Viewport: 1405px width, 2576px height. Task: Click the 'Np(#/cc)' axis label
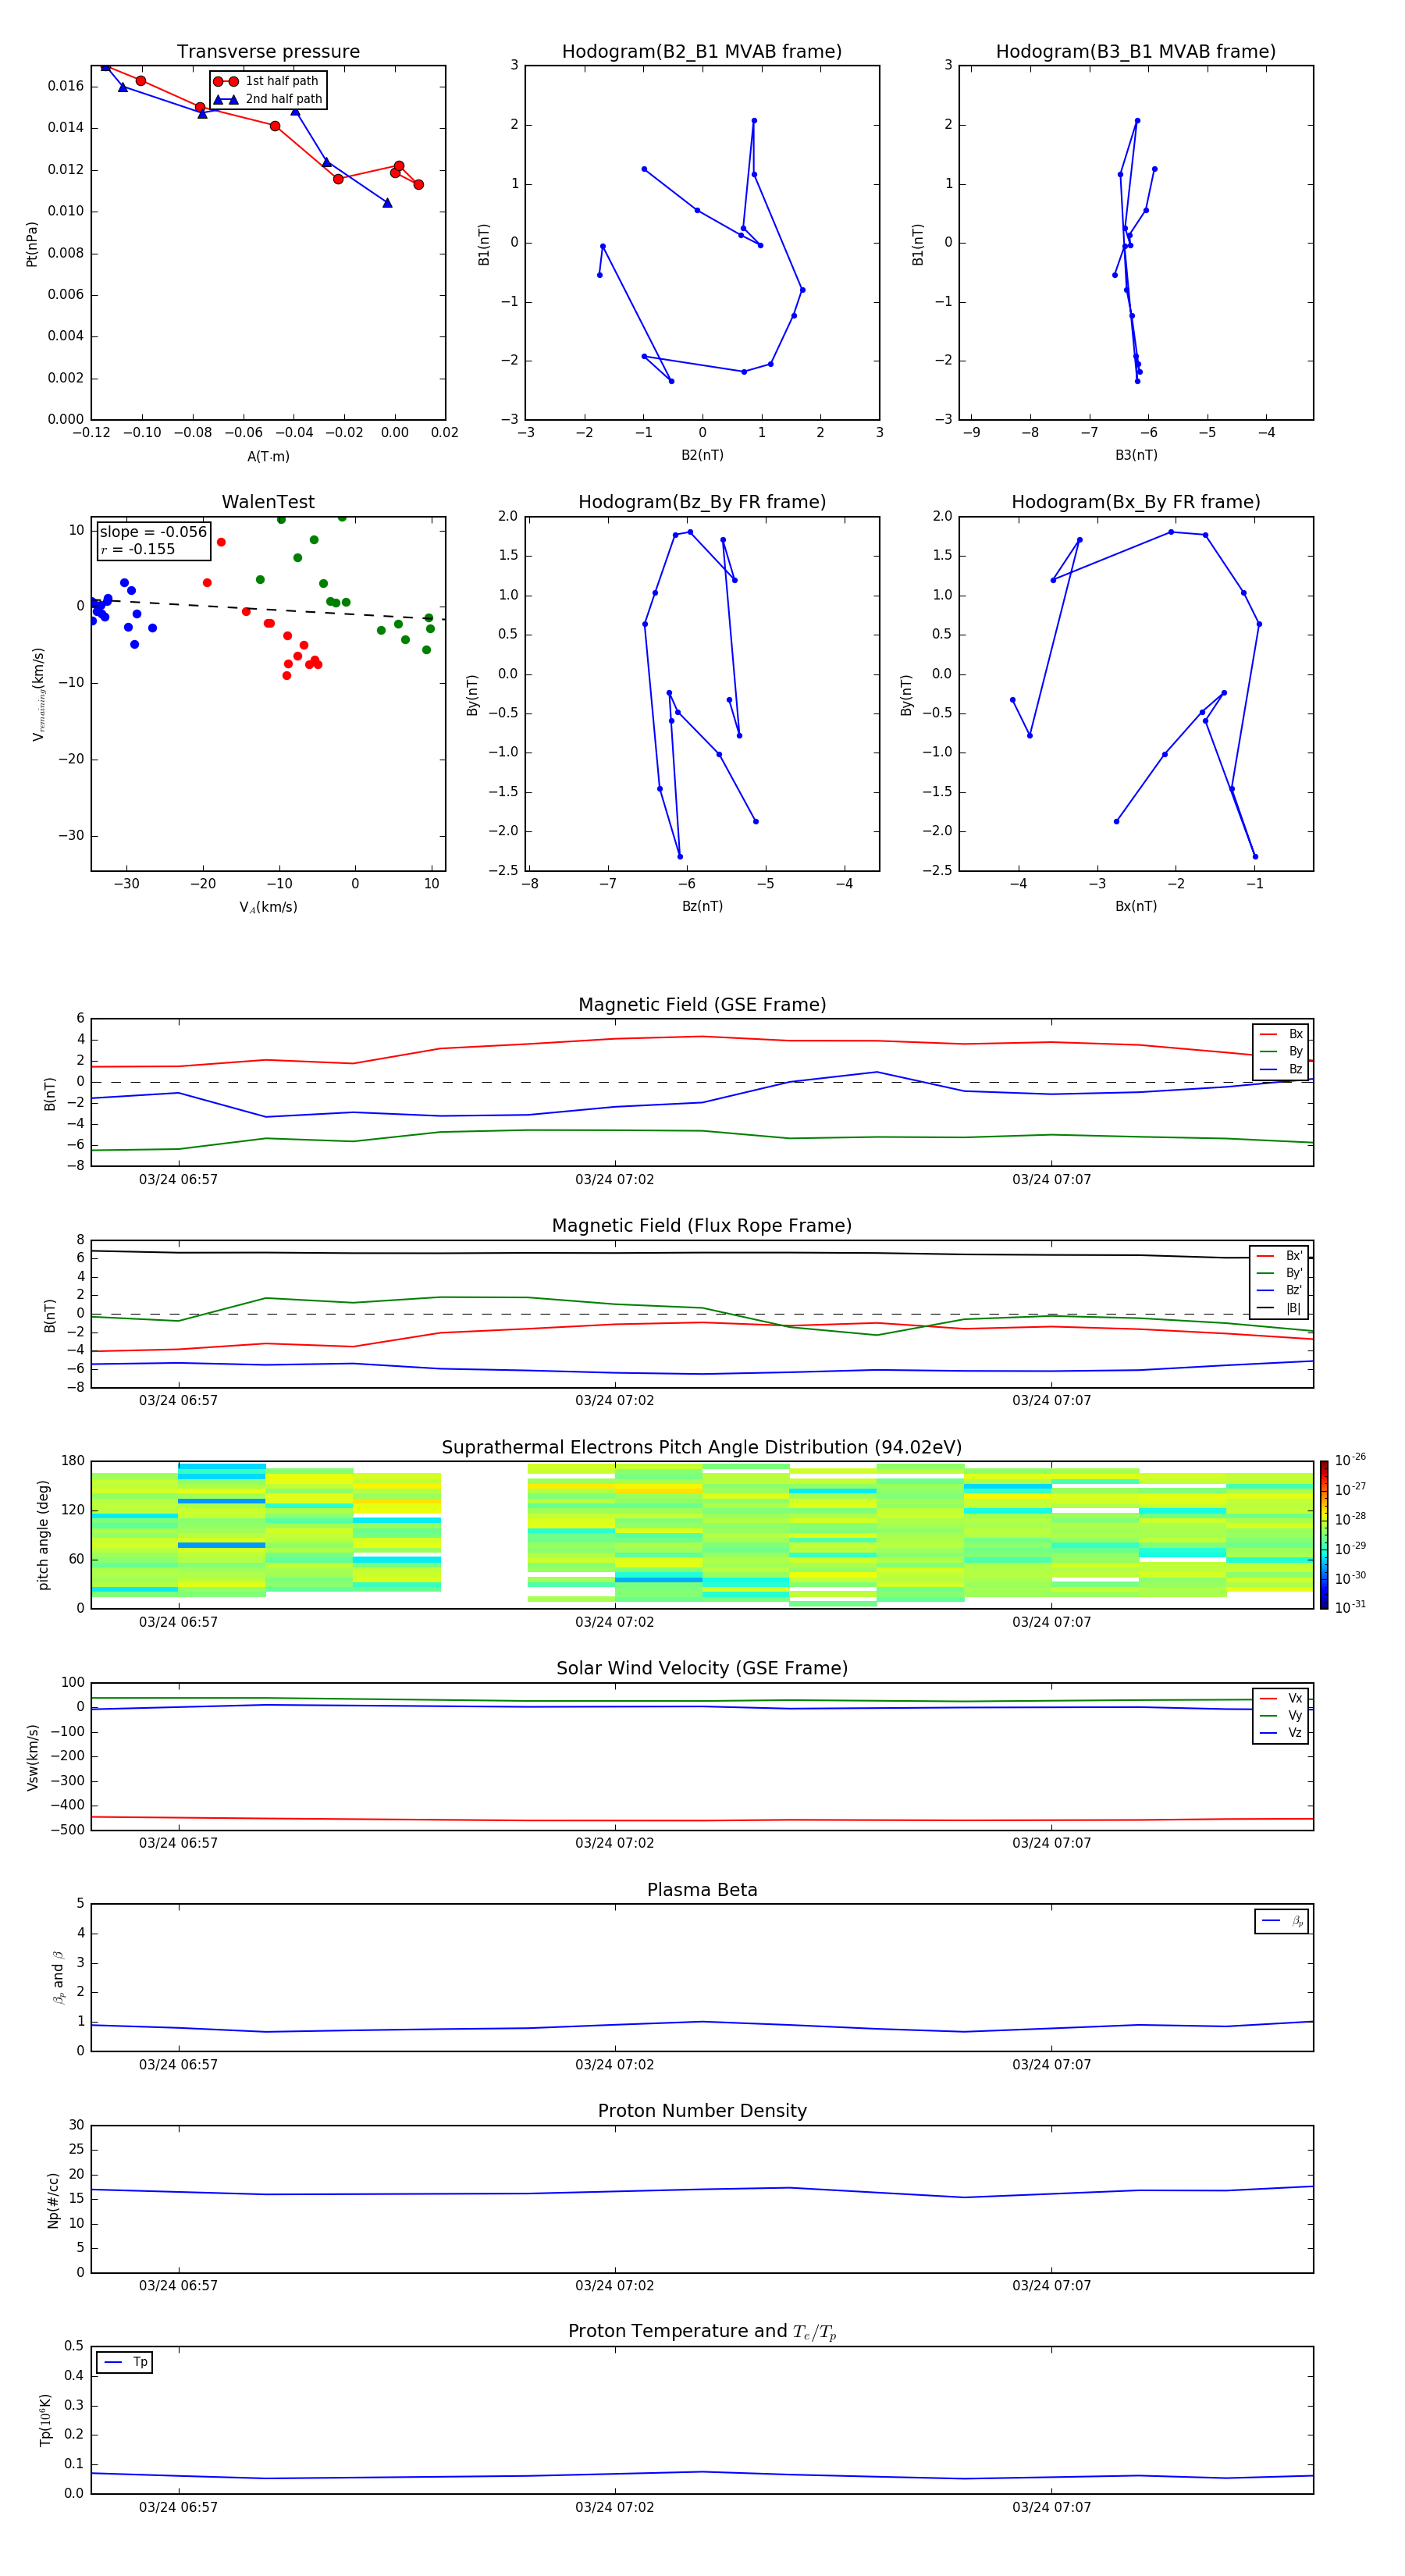[x=53, y=2200]
